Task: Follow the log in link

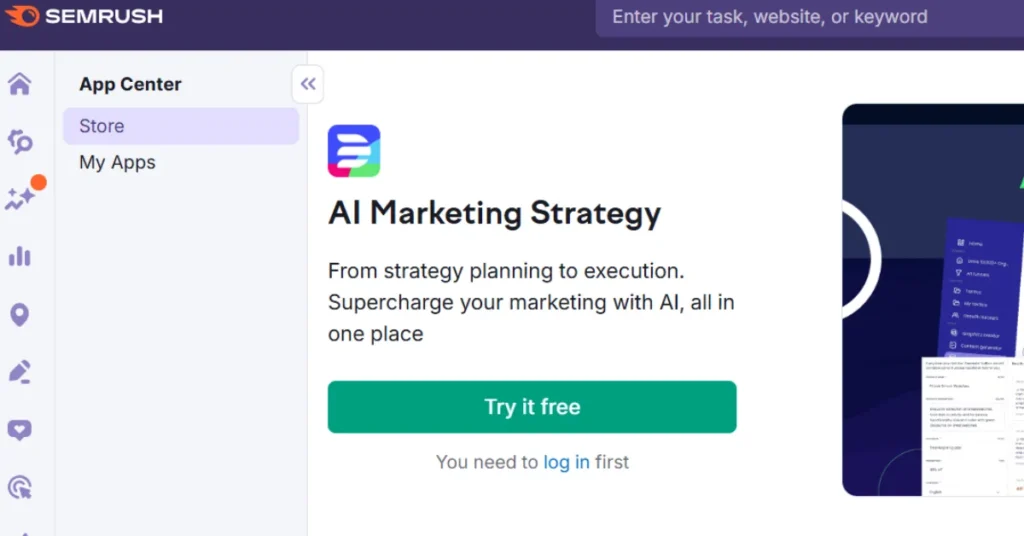Action: tap(566, 462)
